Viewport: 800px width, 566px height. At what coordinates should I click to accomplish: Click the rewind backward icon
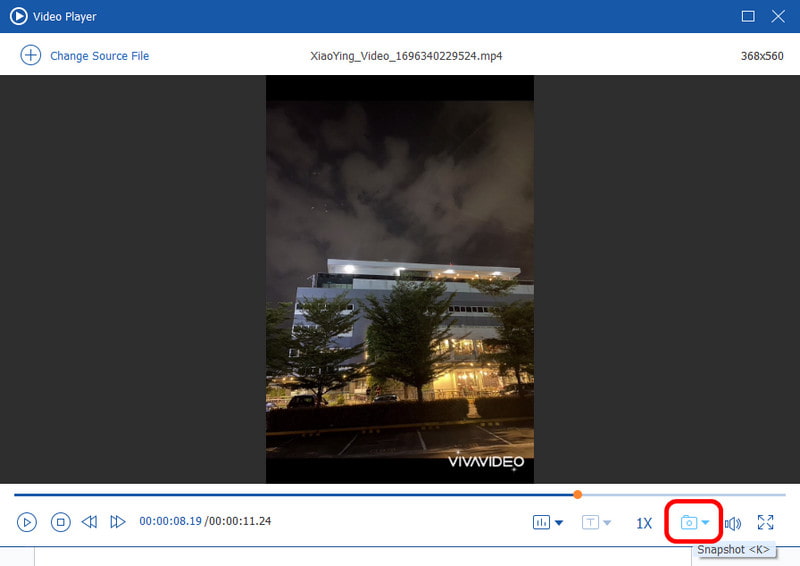click(89, 522)
